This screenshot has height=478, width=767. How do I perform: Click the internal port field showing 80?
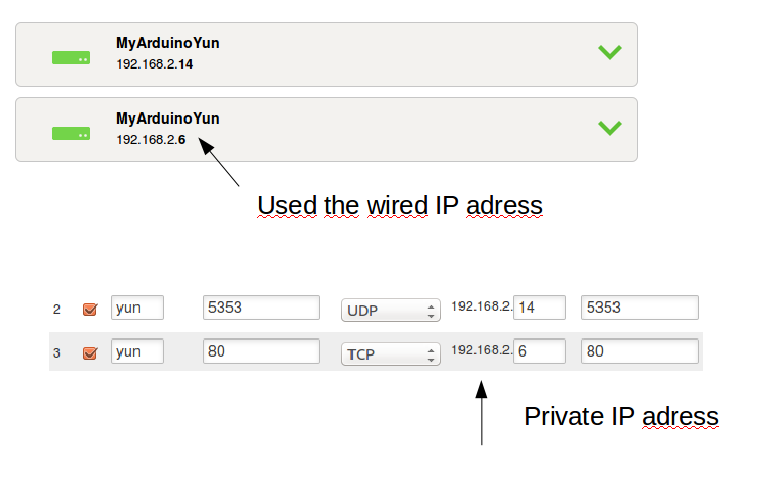click(x=639, y=352)
